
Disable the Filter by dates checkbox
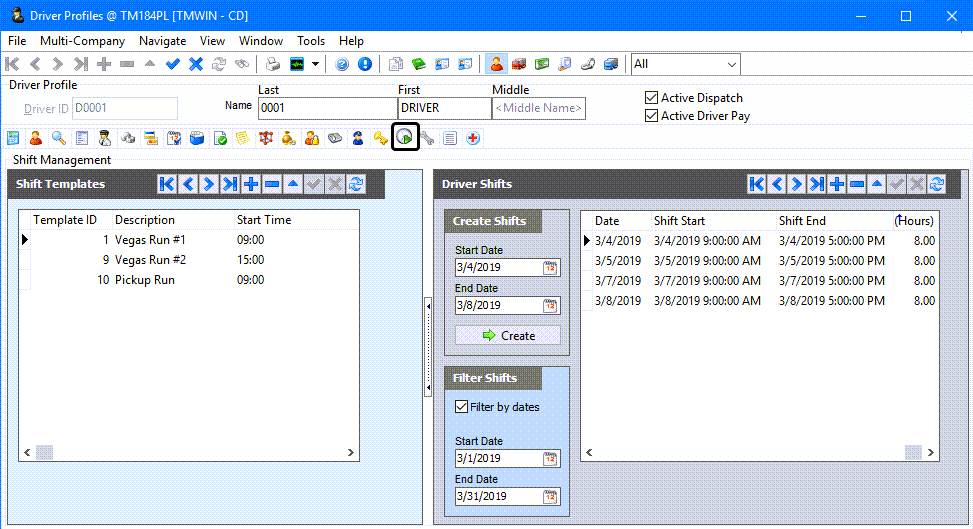461,407
